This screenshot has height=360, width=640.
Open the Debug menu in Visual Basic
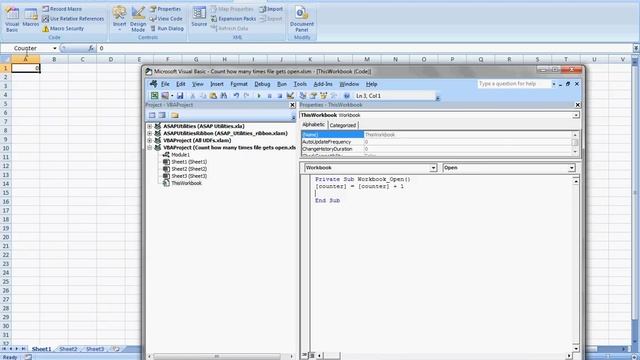(x=262, y=84)
